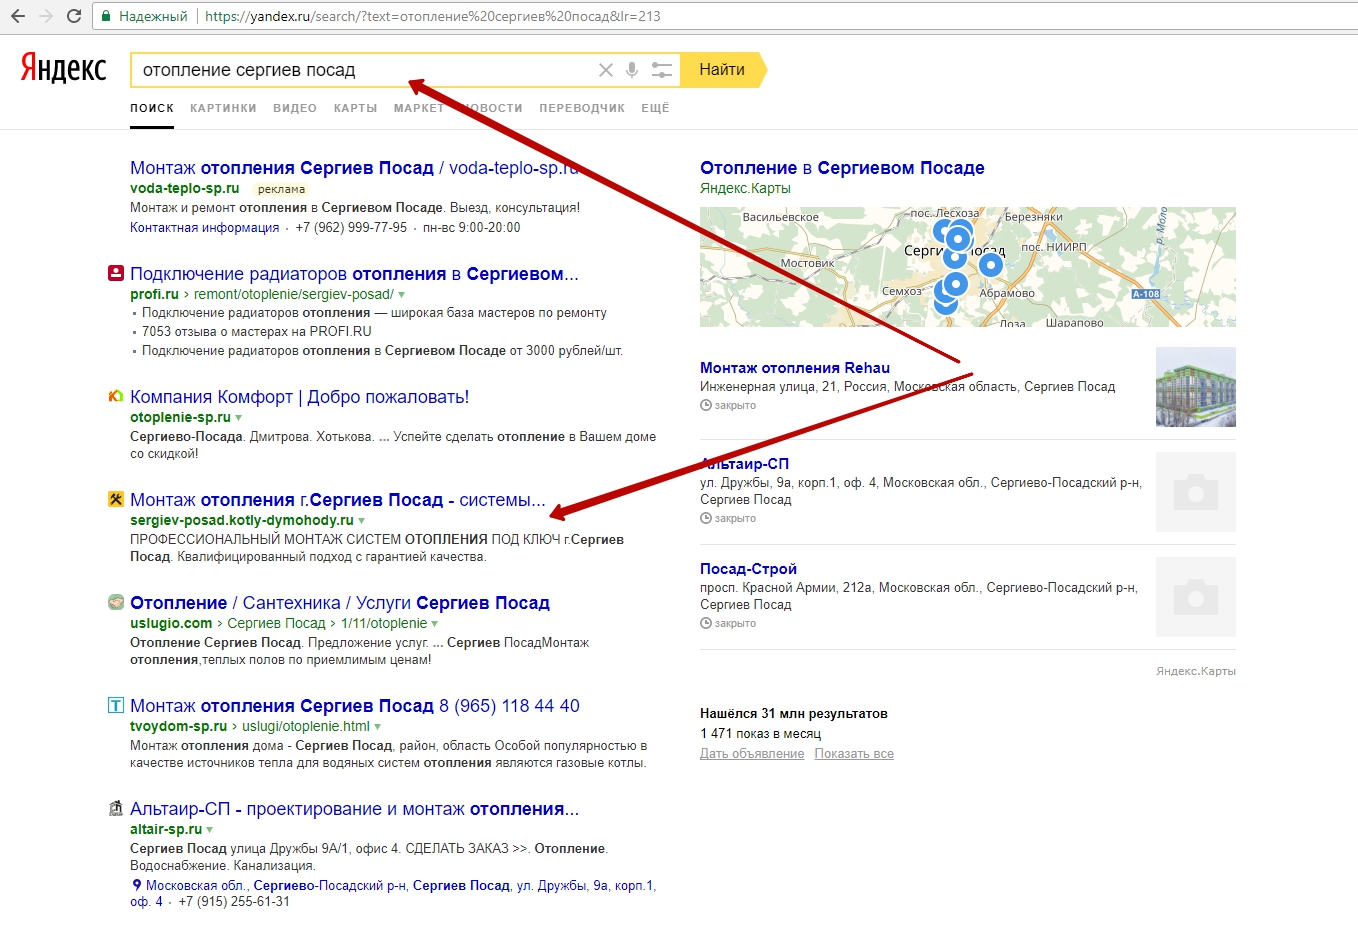Click the tvoydom-sp.ru favicon
Screen dimensions: 1358x930
pos(116,705)
